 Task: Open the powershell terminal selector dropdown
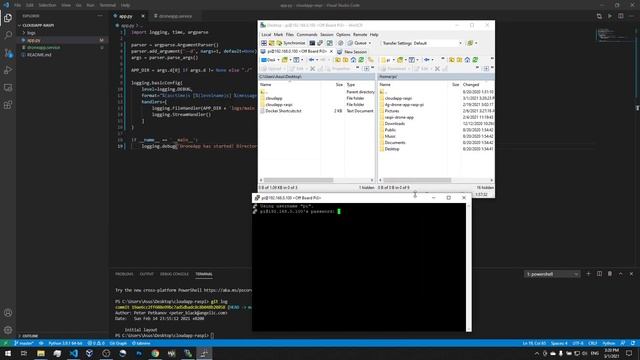coord(552,274)
